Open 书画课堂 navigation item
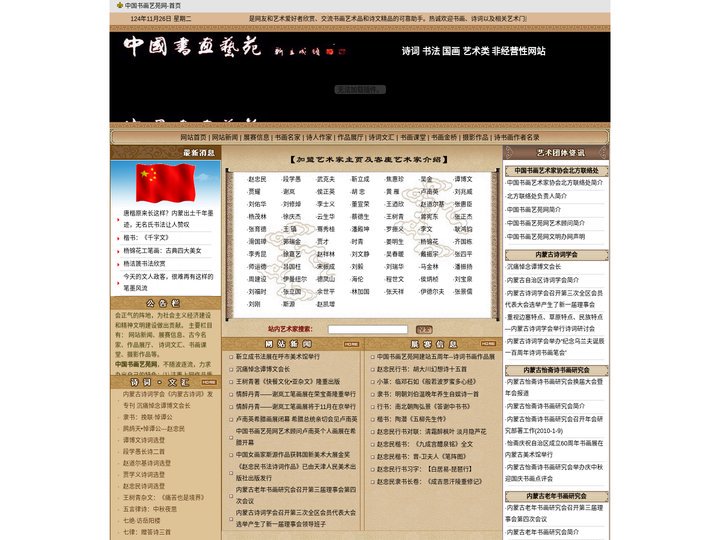720x540 pixels. point(413,137)
